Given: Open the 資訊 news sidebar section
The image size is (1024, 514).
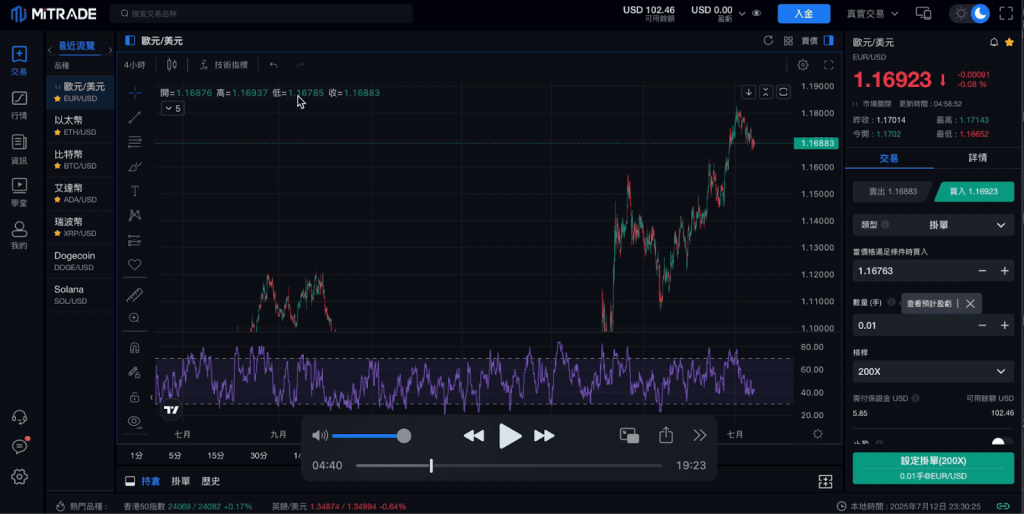Looking at the screenshot, I should point(19,149).
